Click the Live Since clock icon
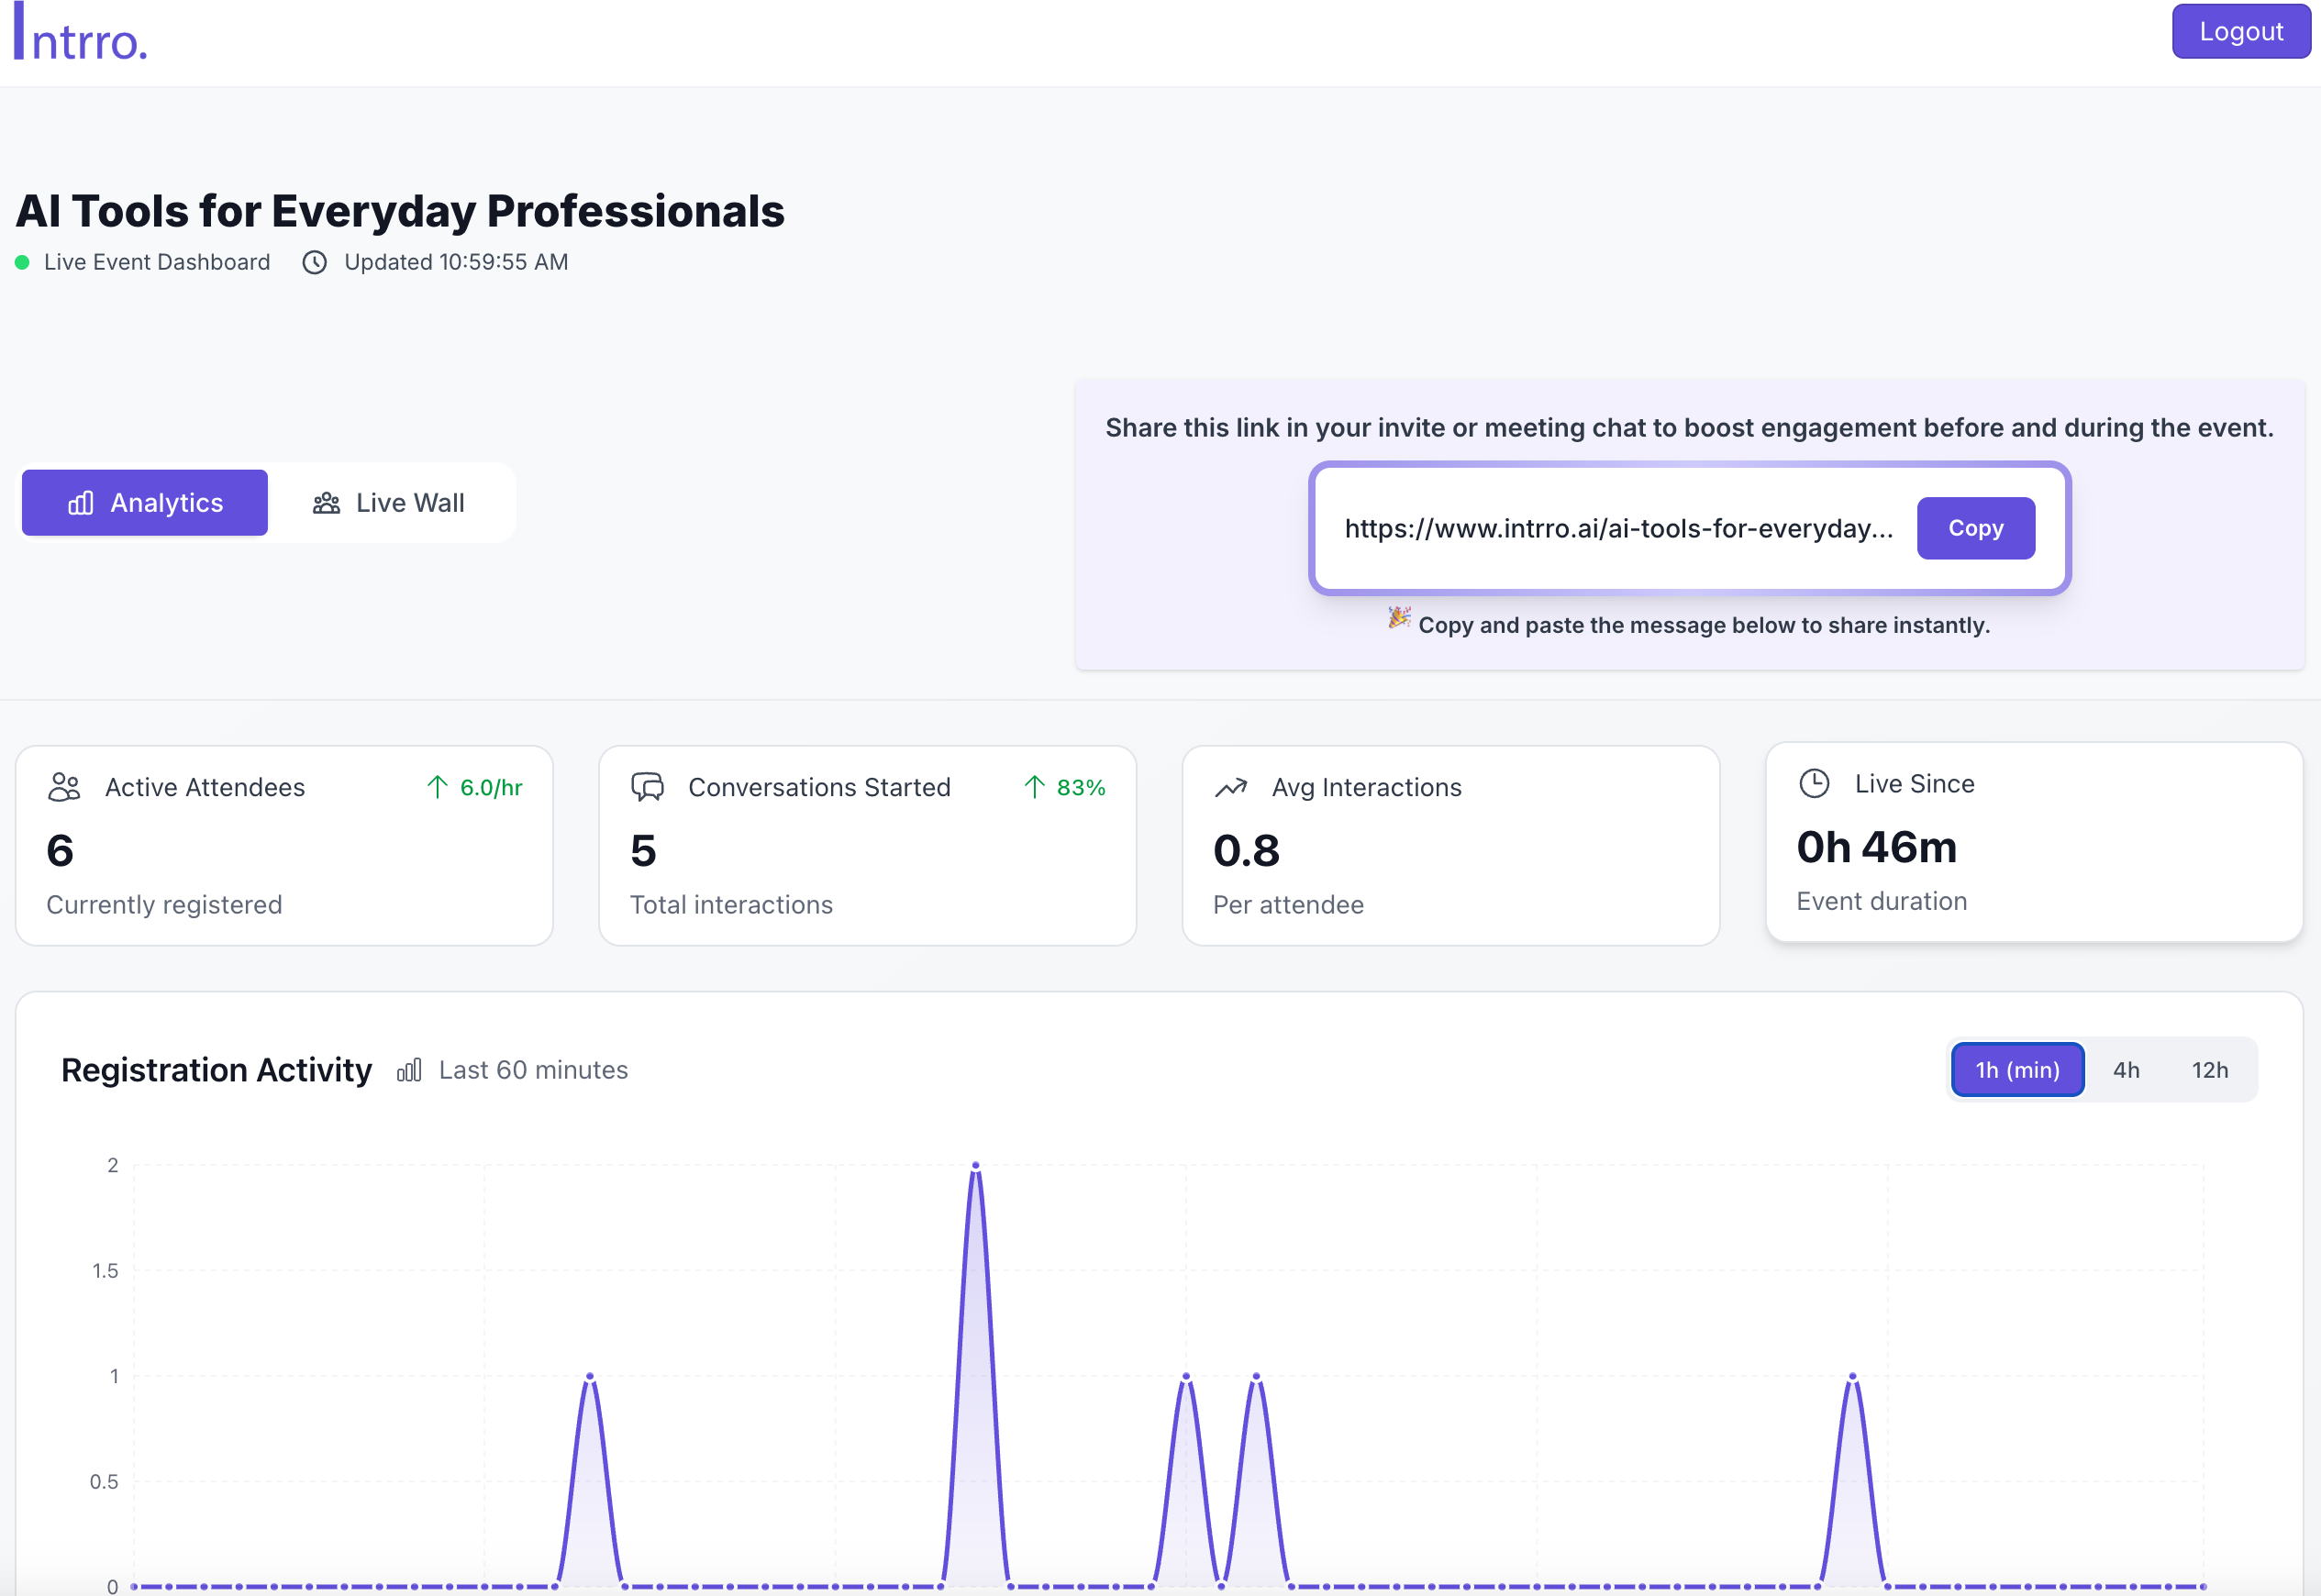 coord(1814,783)
